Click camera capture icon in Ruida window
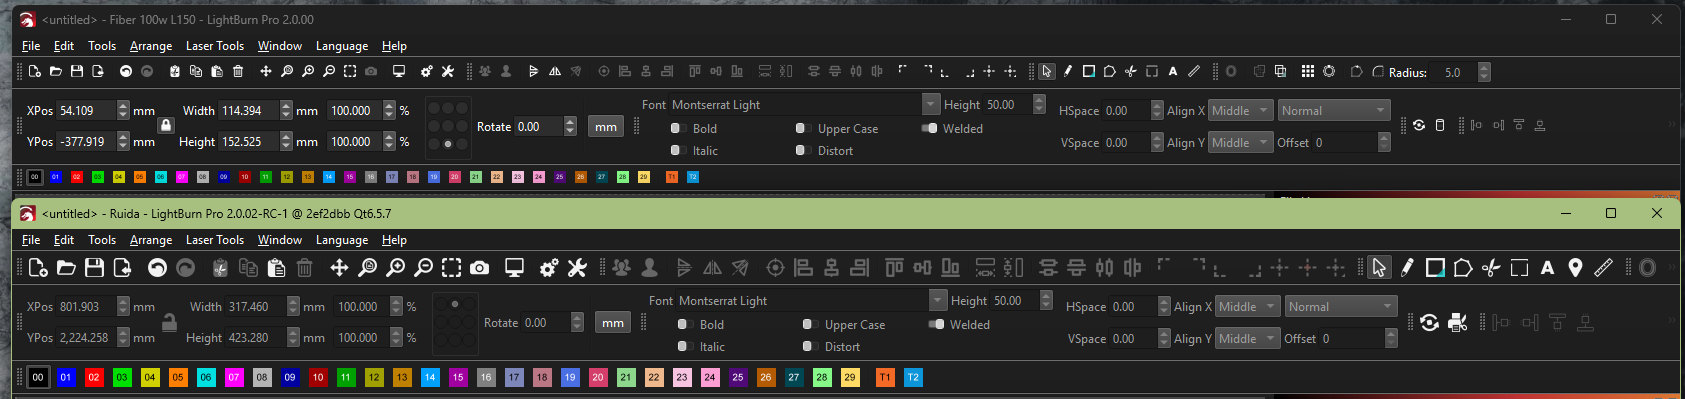This screenshot has width=1685, height=399. click(x=480, y=267)
